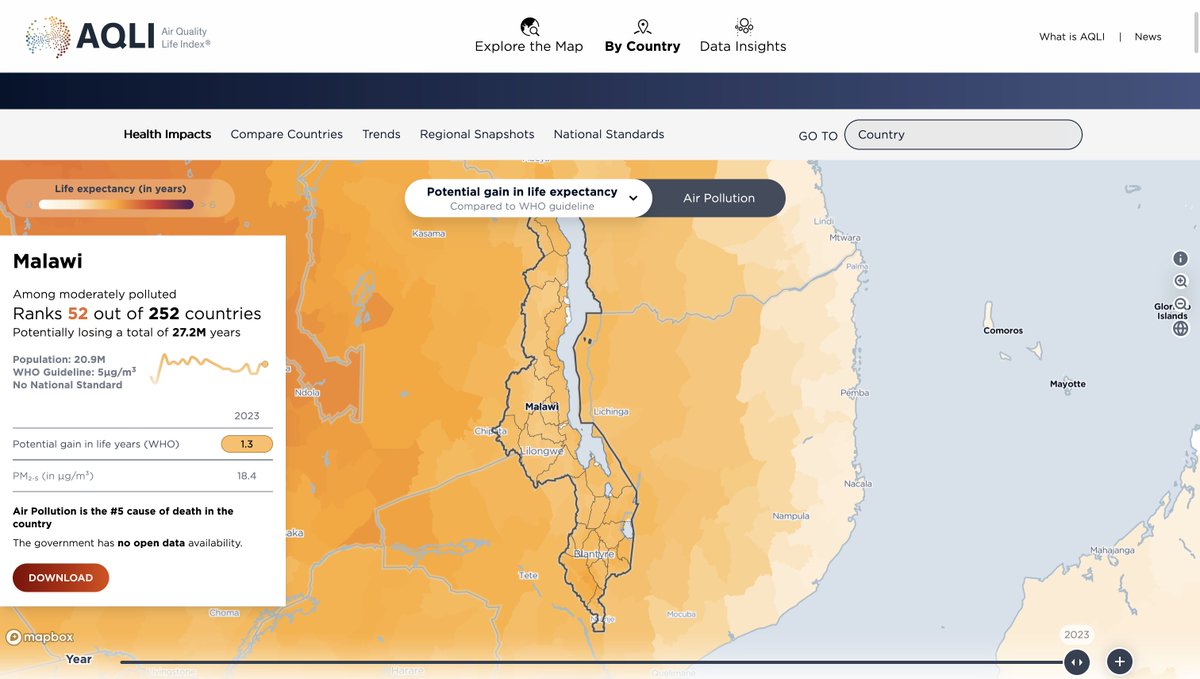The width and height of the screenshot is (1200, 679).
Task: Click the plus button beside the year slider
Action: pos(1118,661)
